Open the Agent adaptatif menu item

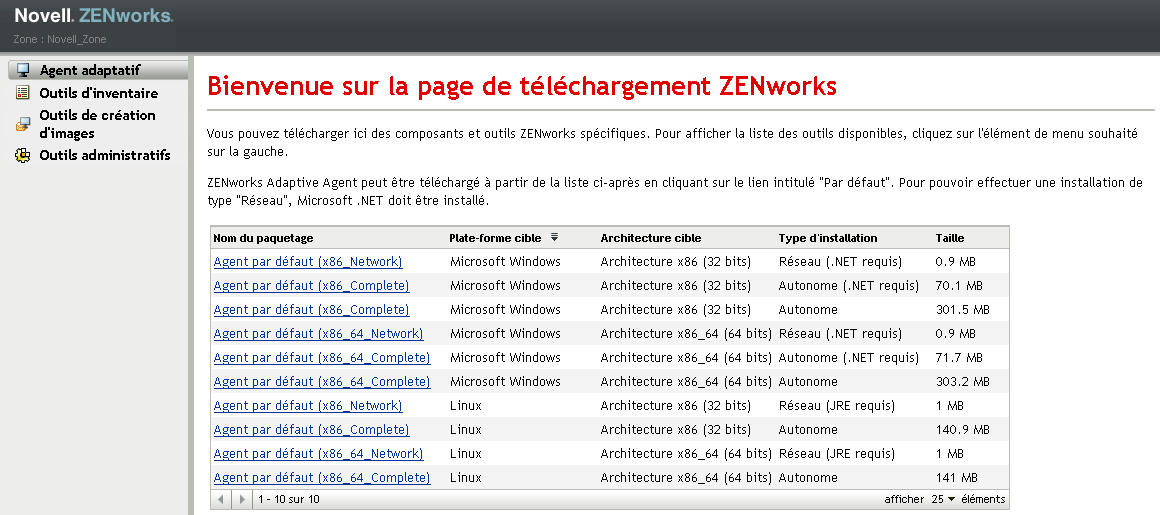click(x=90, y=70)
